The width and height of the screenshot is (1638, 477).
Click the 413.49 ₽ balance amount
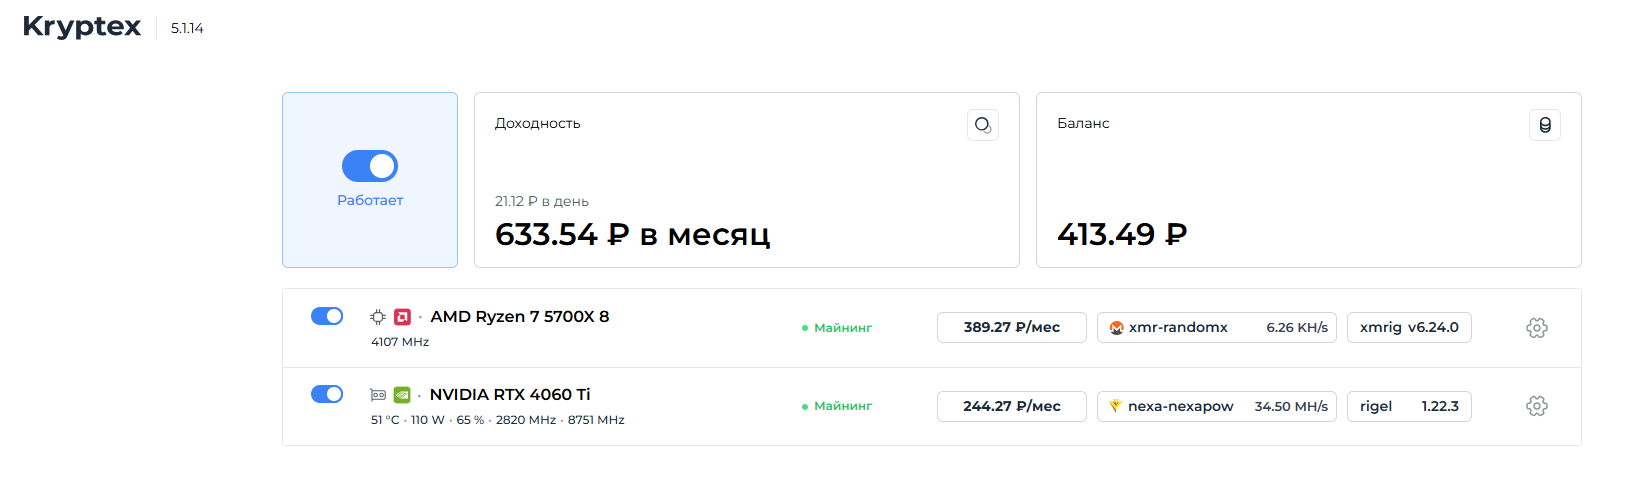(x=1122, y=235)
